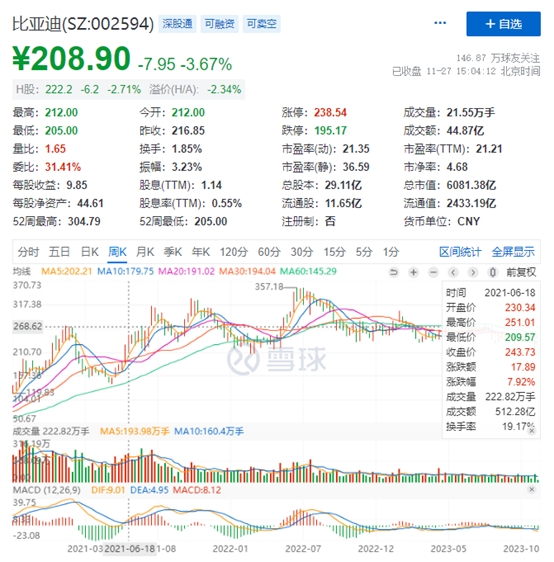Switch to the 5分 chart tab
Viewport: 554px width, 562px height.
(x=364, y=252)
